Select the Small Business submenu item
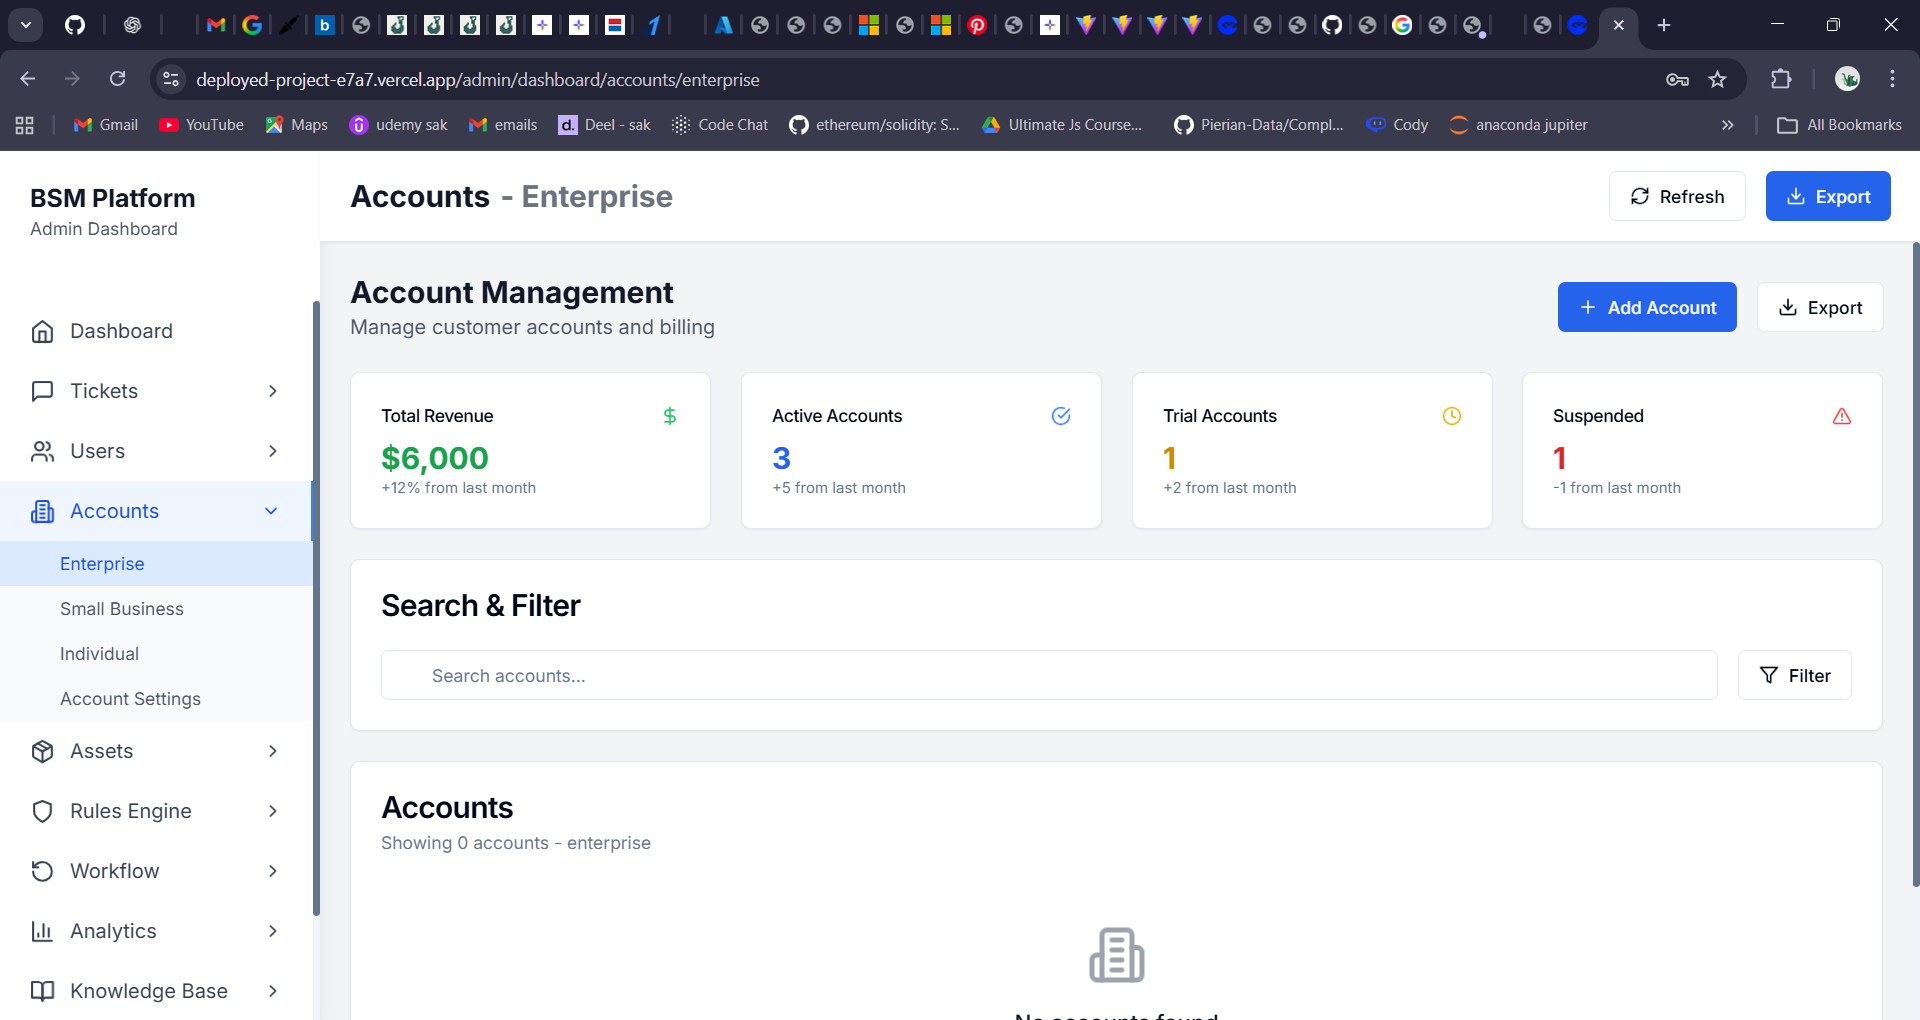1920x1020 pixels. click(156, 609)
